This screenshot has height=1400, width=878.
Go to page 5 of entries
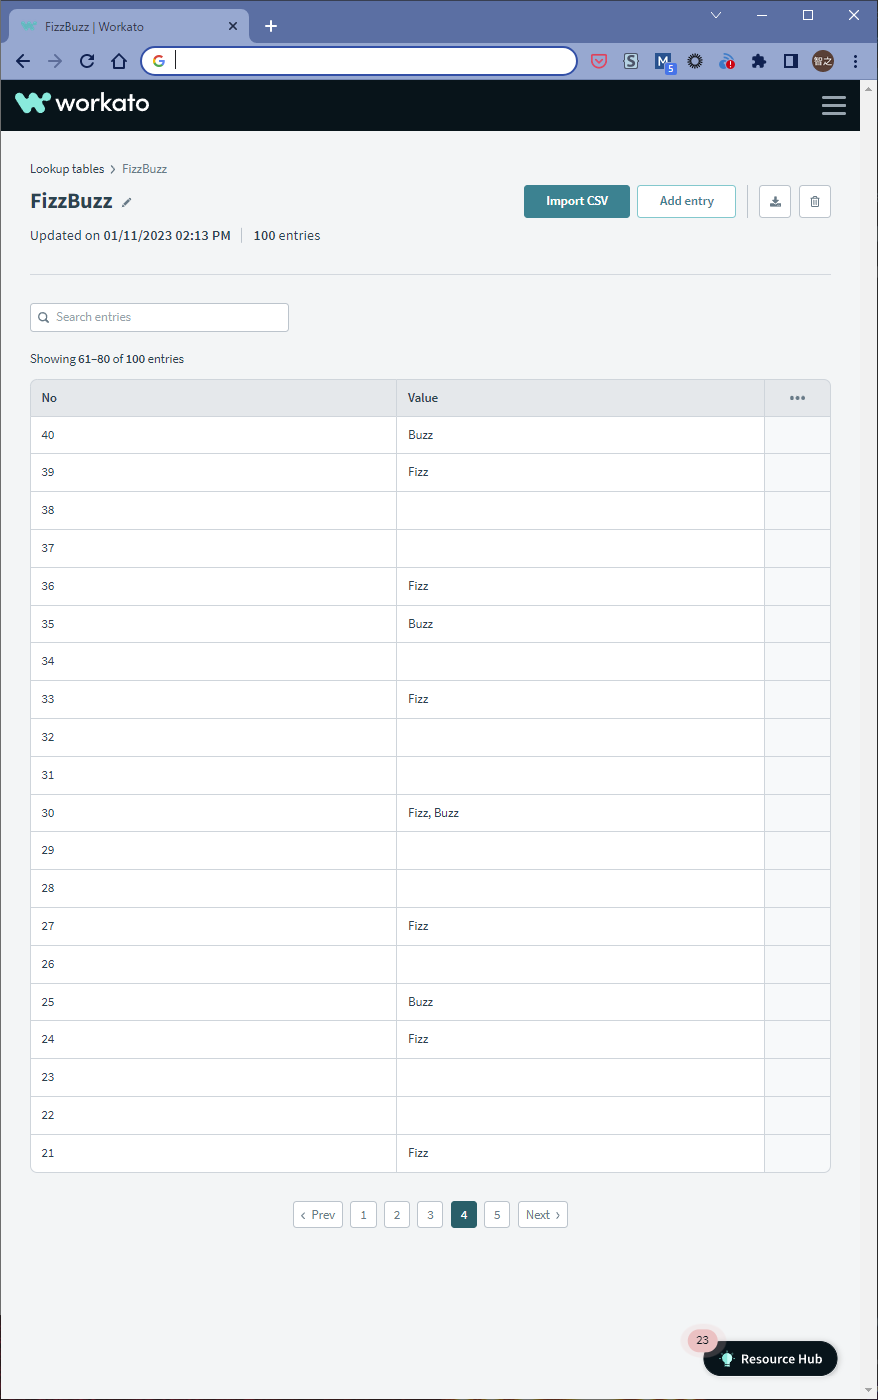(497, 1215)
